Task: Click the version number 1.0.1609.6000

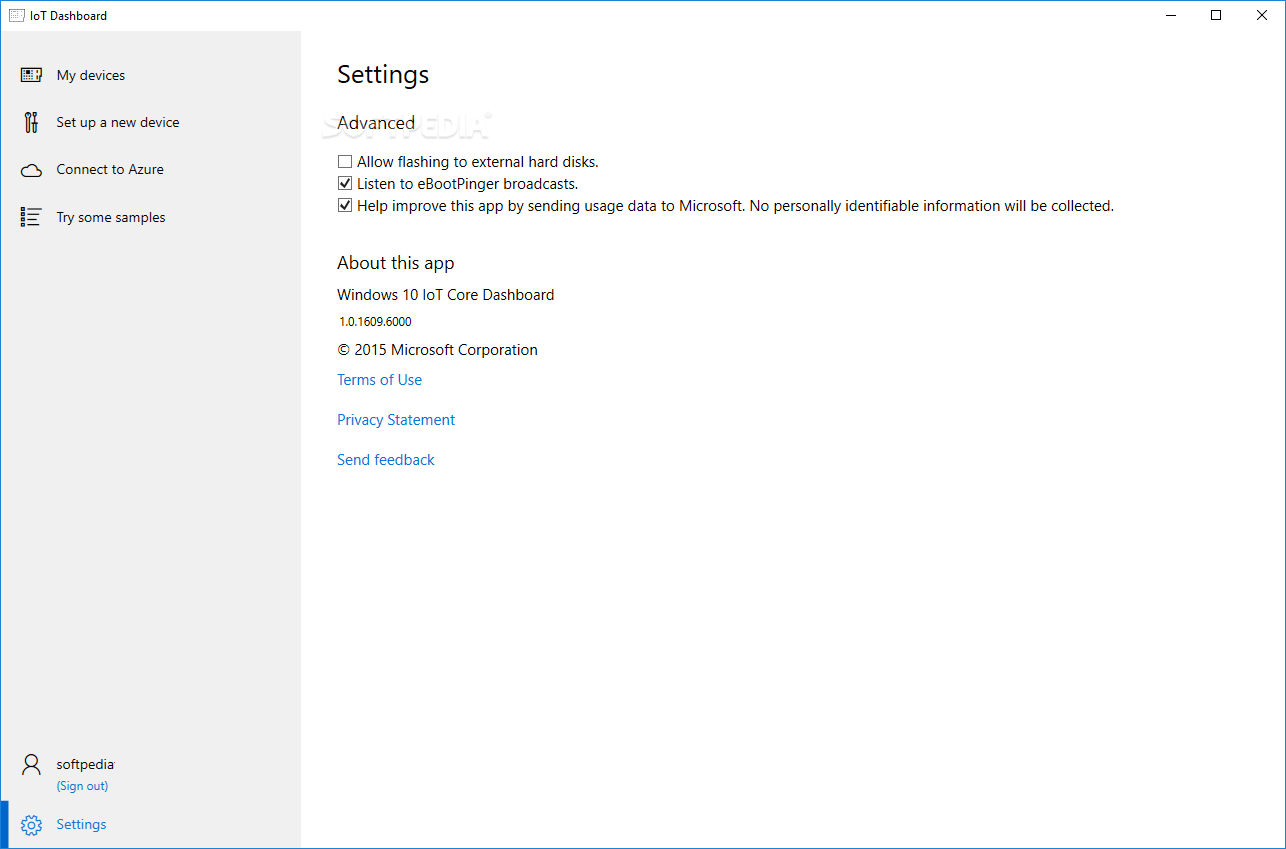Action: coord(375,322)
